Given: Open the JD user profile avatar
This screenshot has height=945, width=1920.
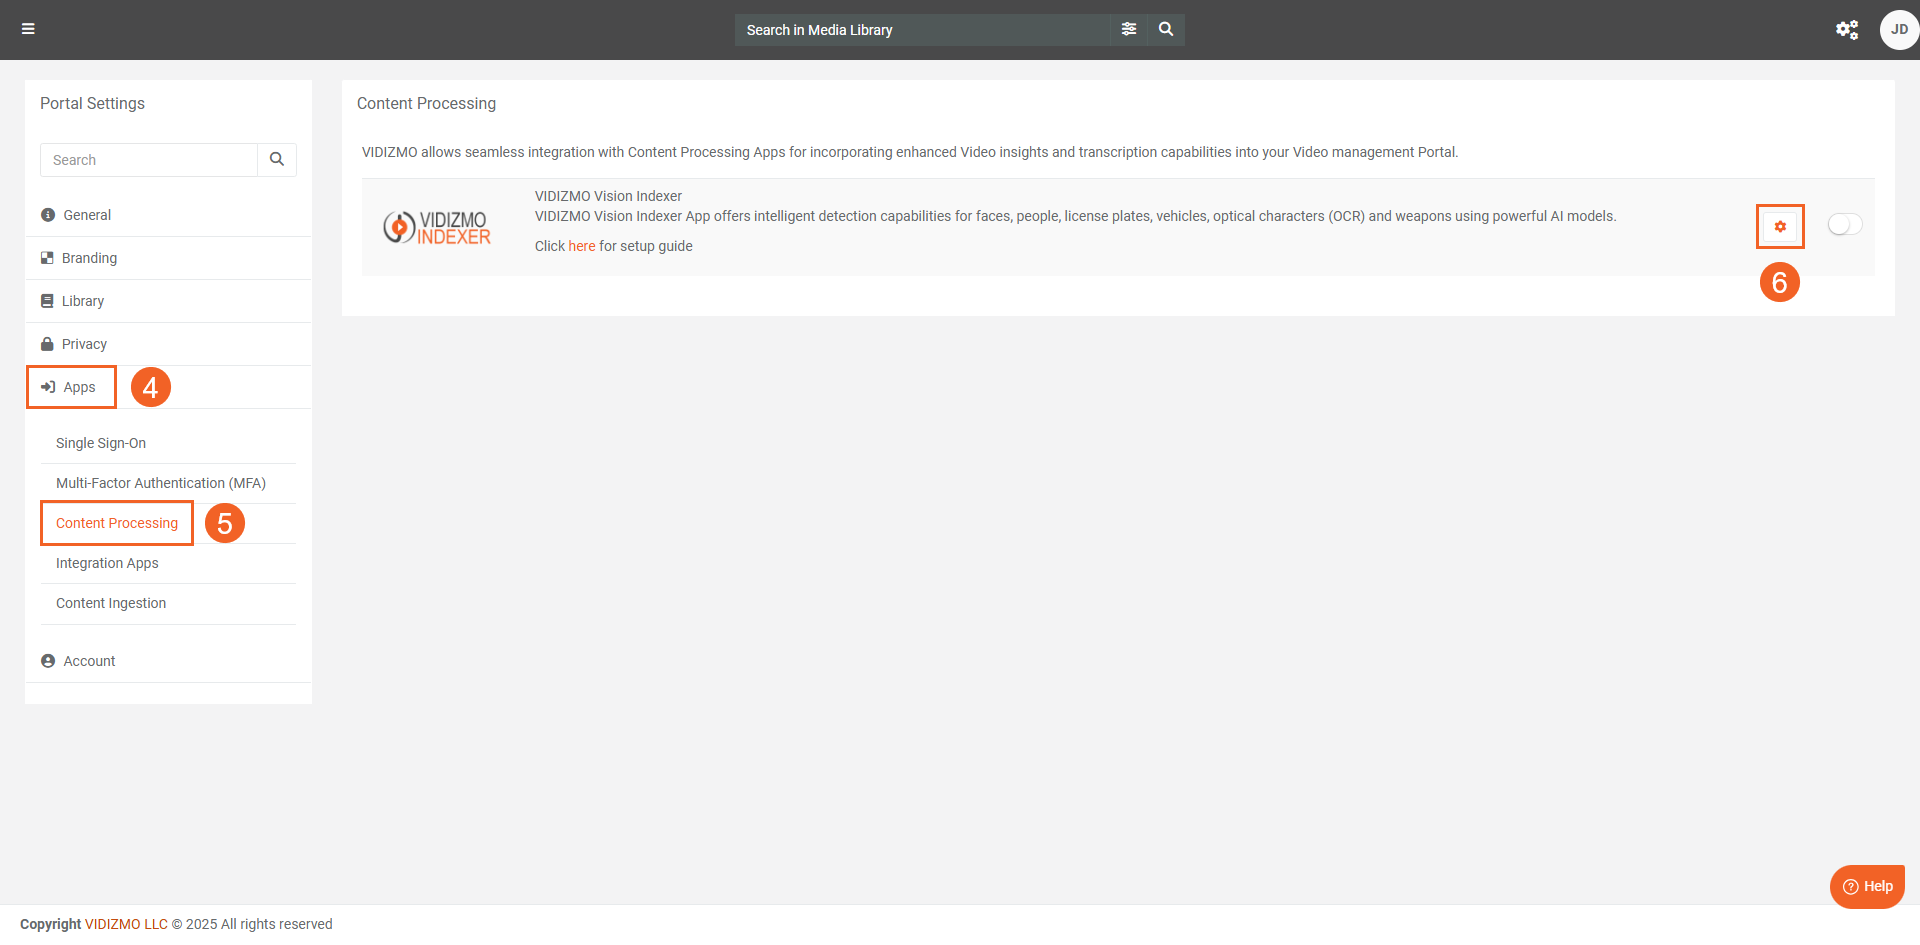Looking at the screenshot, I should point(1898,29).
